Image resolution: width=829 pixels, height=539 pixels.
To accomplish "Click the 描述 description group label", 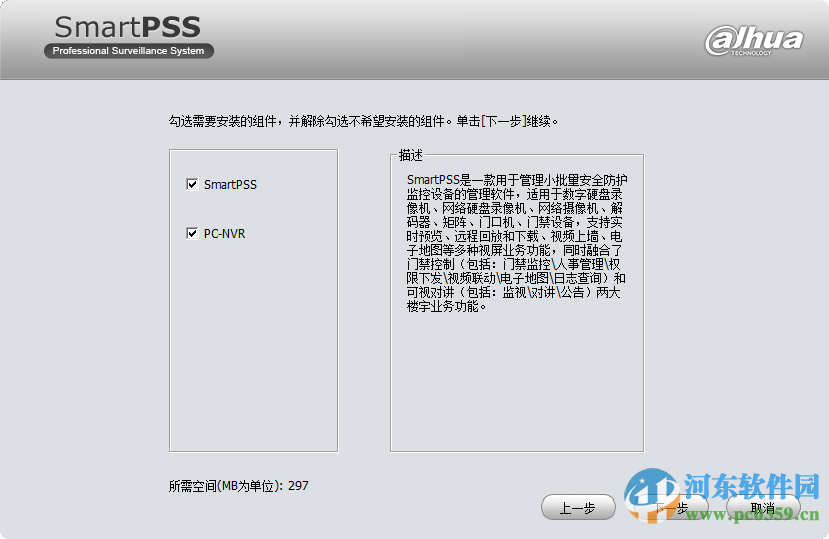I will 411,155.
